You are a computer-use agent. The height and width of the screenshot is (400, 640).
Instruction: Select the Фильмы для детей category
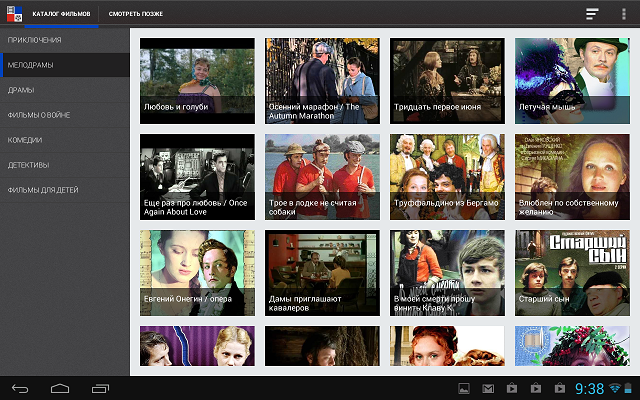click(65, 190)
